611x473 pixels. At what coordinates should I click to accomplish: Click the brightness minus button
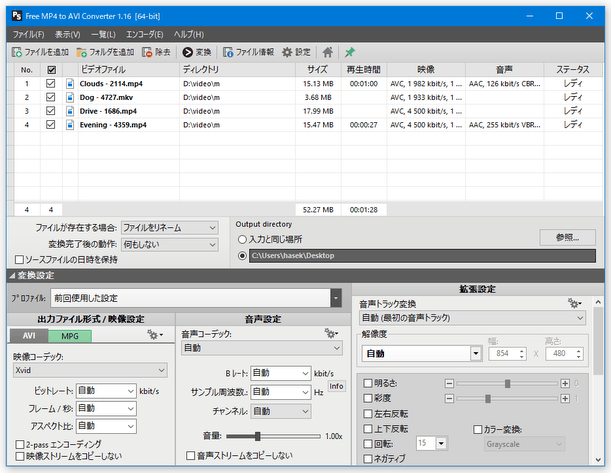[x=449, y=384]
